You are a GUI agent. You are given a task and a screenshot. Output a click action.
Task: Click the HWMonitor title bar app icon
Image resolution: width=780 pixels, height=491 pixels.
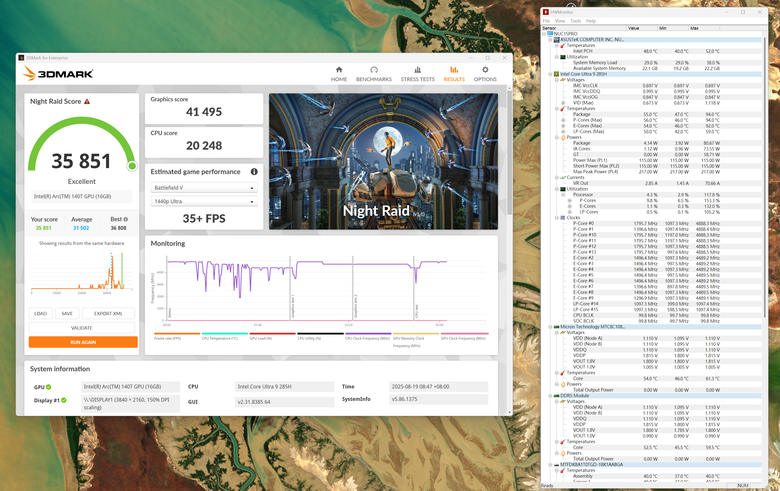click(546, 12)
